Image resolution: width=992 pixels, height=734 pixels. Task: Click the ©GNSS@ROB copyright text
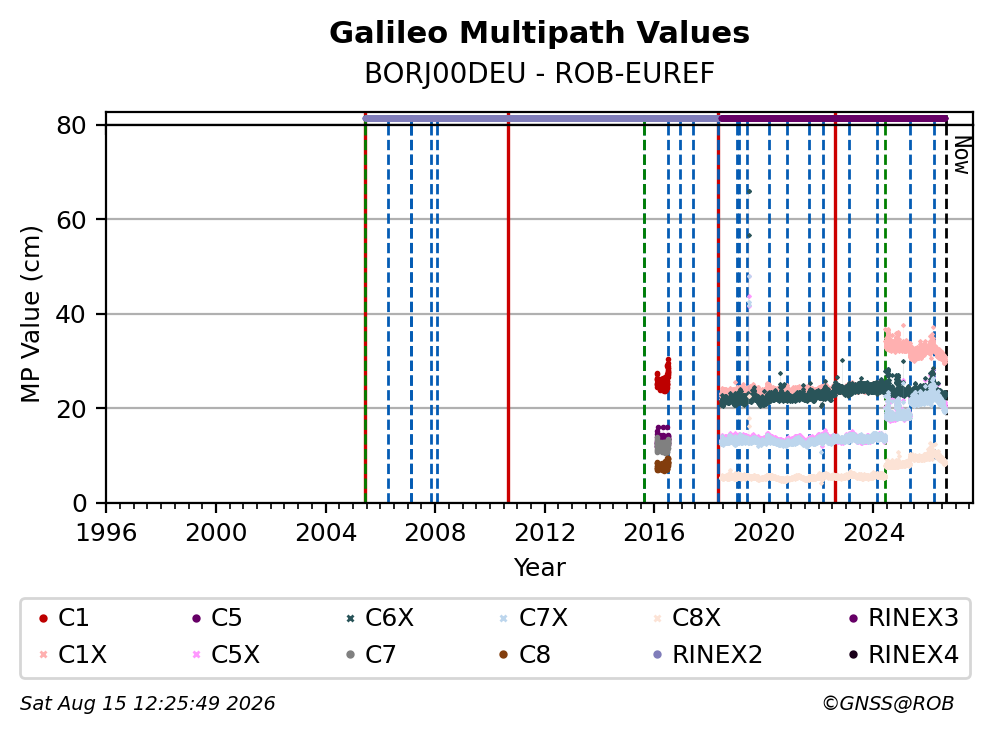(x=888, y=703)
